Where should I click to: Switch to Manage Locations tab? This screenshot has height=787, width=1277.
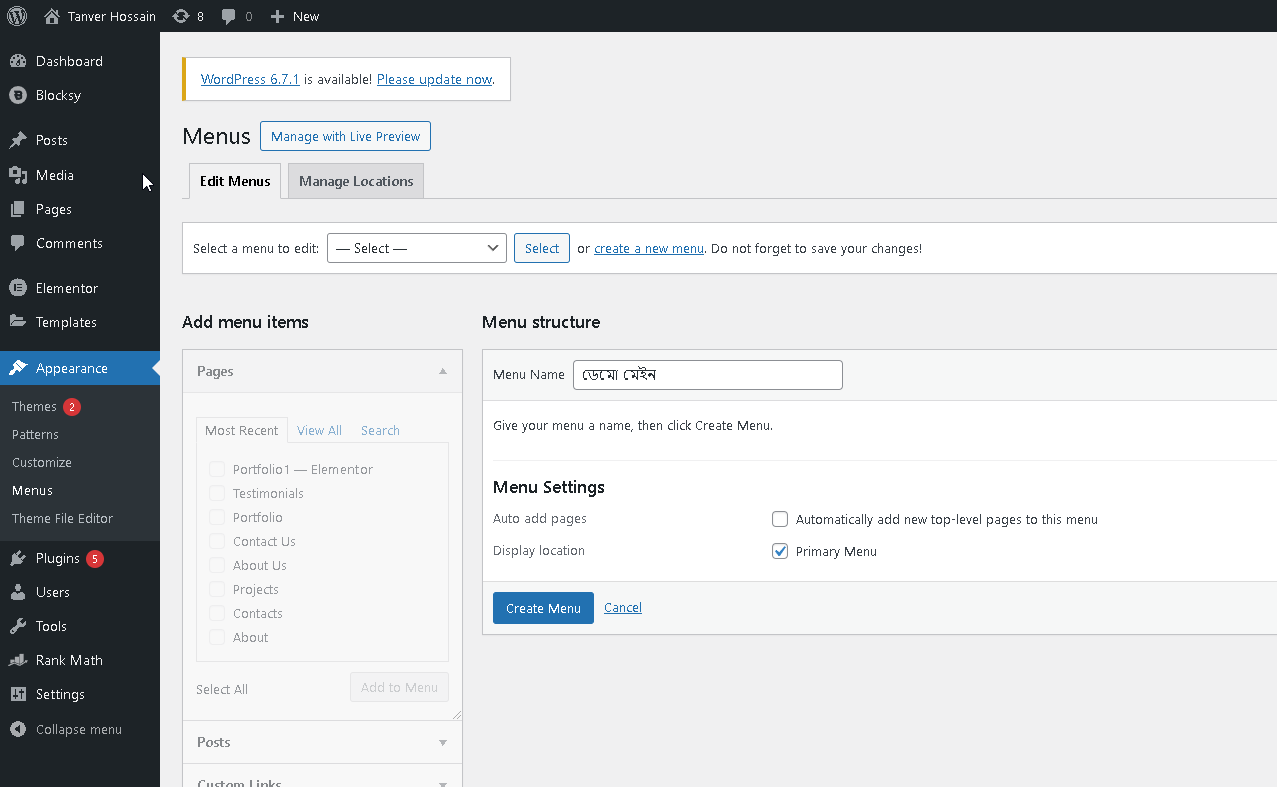click(356, 181)
